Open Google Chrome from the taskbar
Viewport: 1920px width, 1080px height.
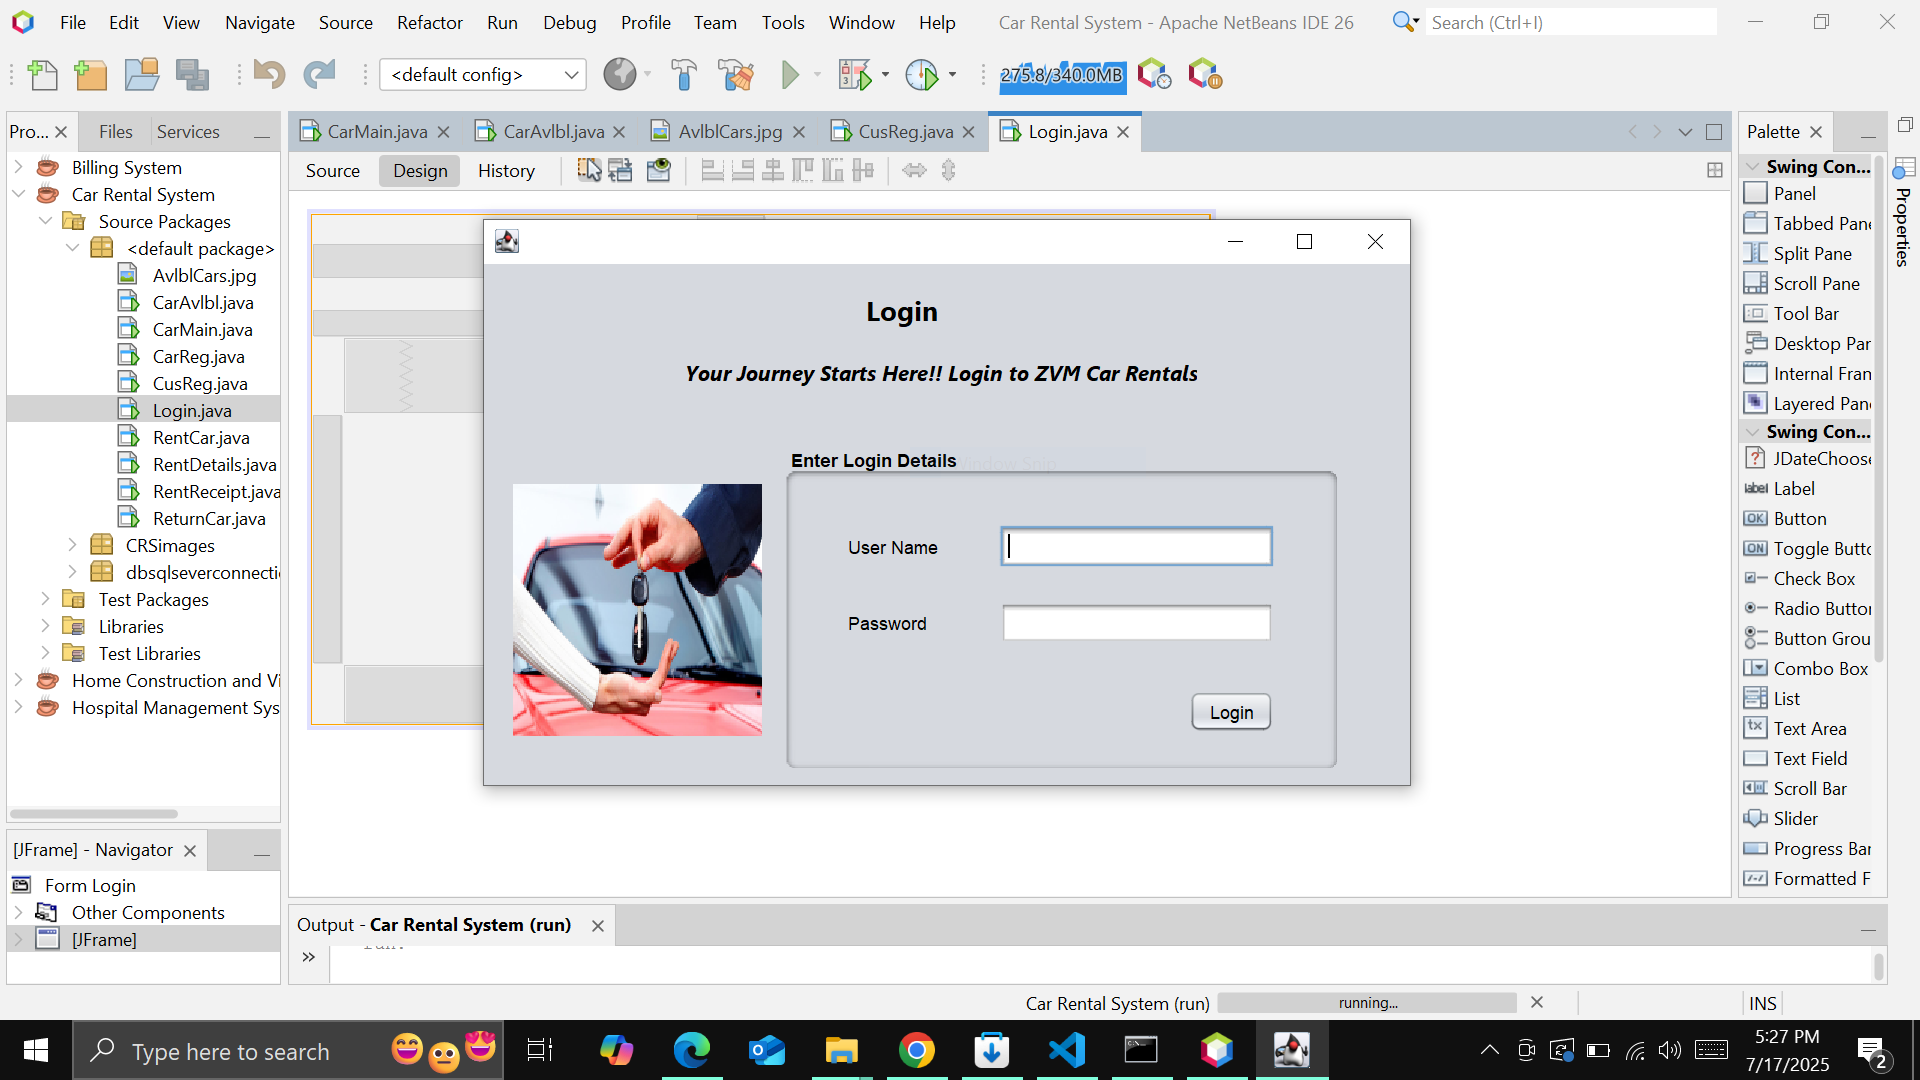coord(917,1050)
